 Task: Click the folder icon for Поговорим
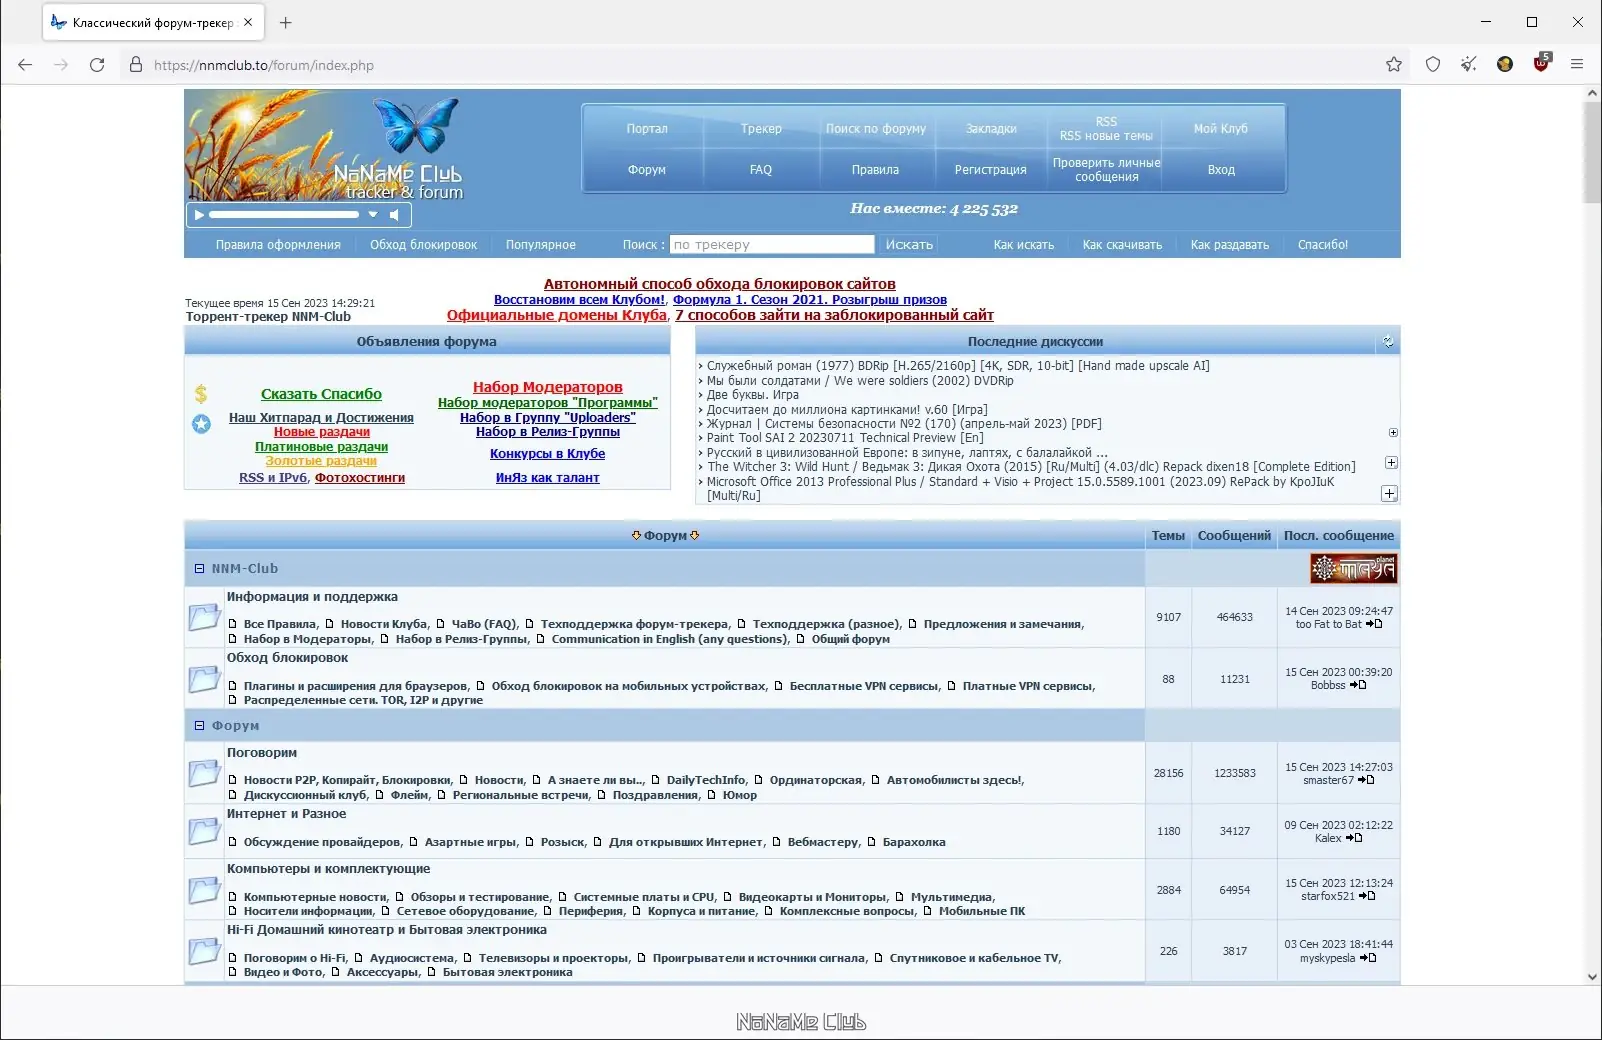pyautogui.click(x=204, y=773)
